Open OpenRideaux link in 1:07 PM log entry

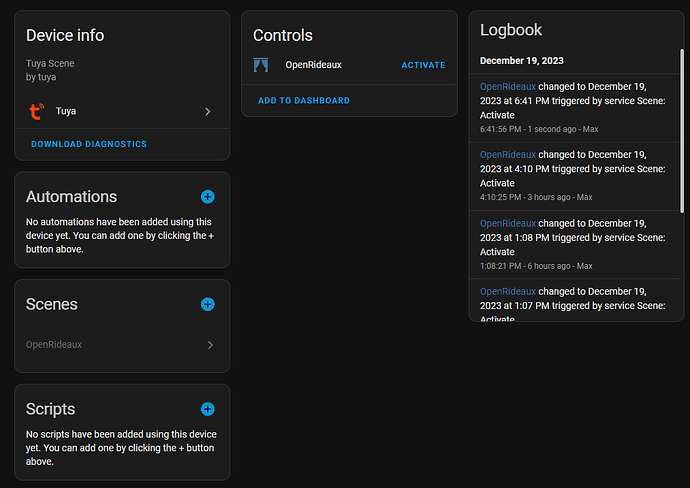point(508,291)
